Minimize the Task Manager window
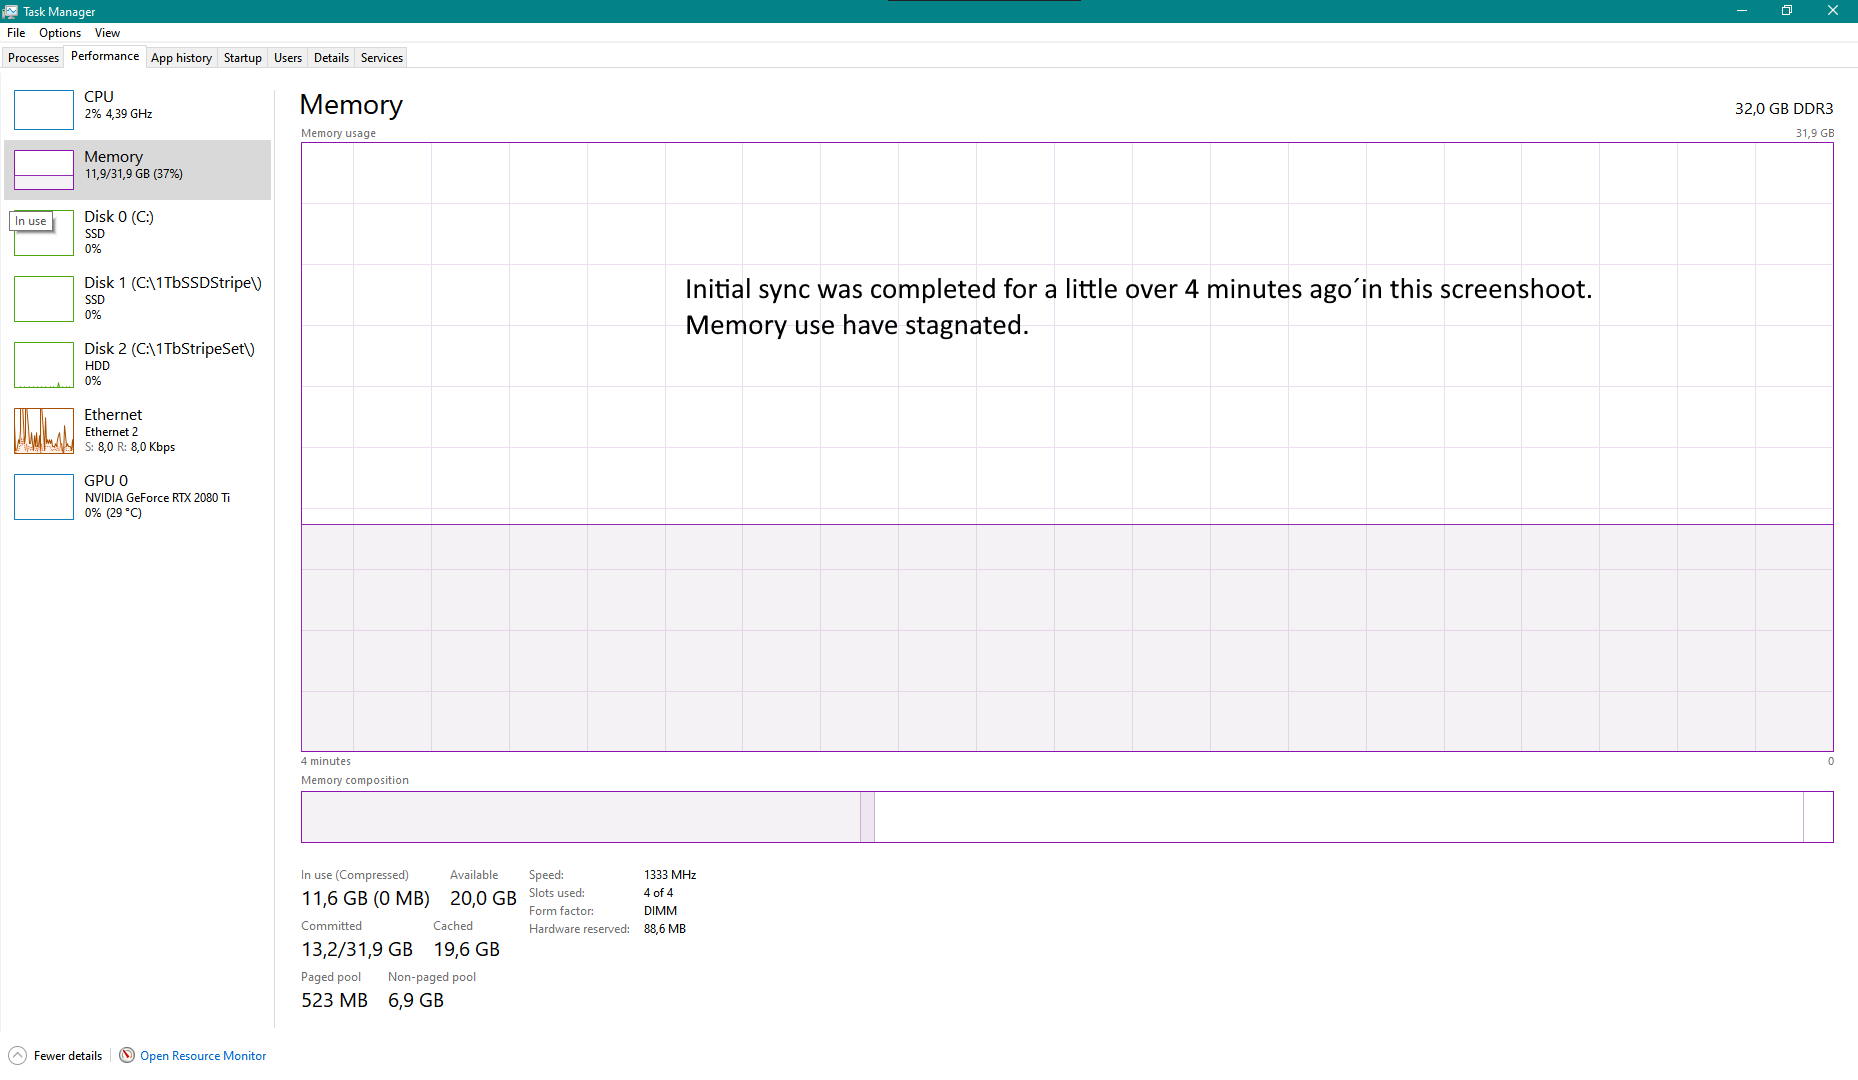1858x1080 pixels. pyautogui.click(x=1742, y=11)
